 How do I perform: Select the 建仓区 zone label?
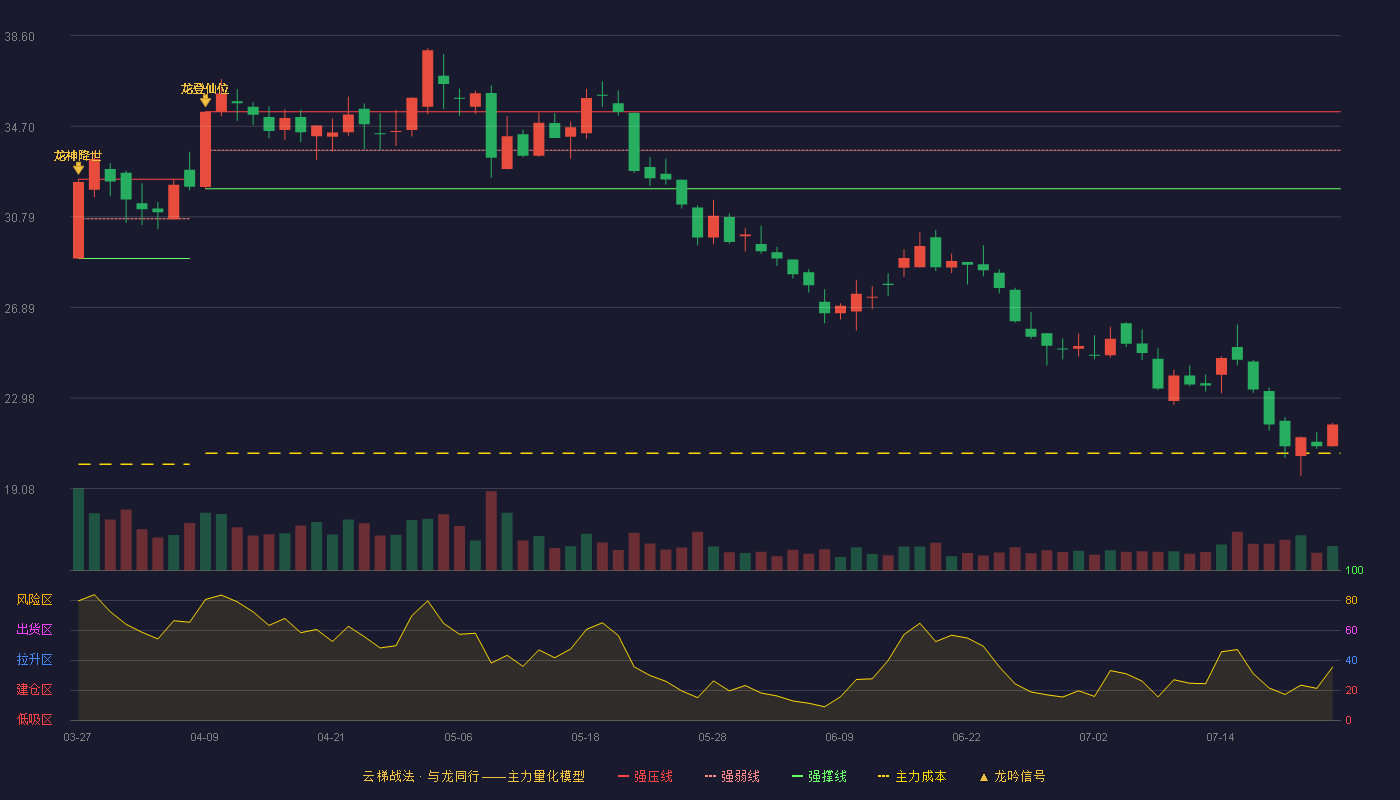click(x=34, y=690)
